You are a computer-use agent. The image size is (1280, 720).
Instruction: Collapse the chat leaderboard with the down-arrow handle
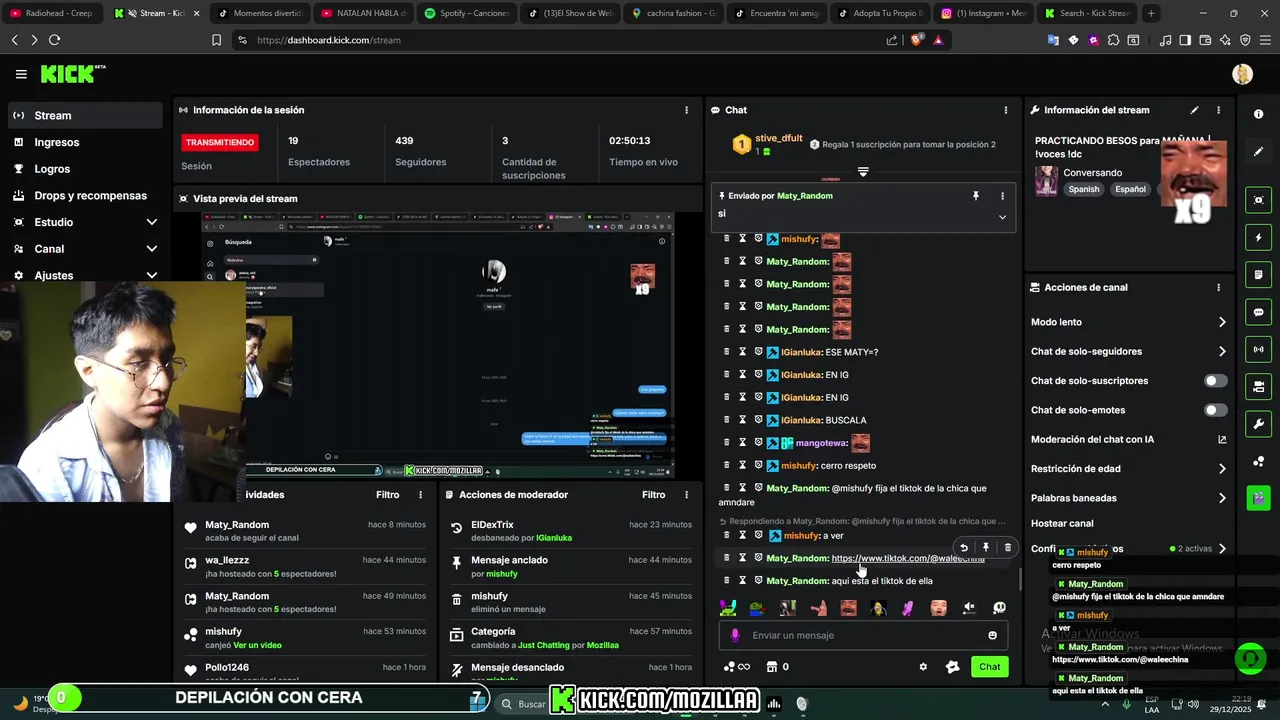863,172
